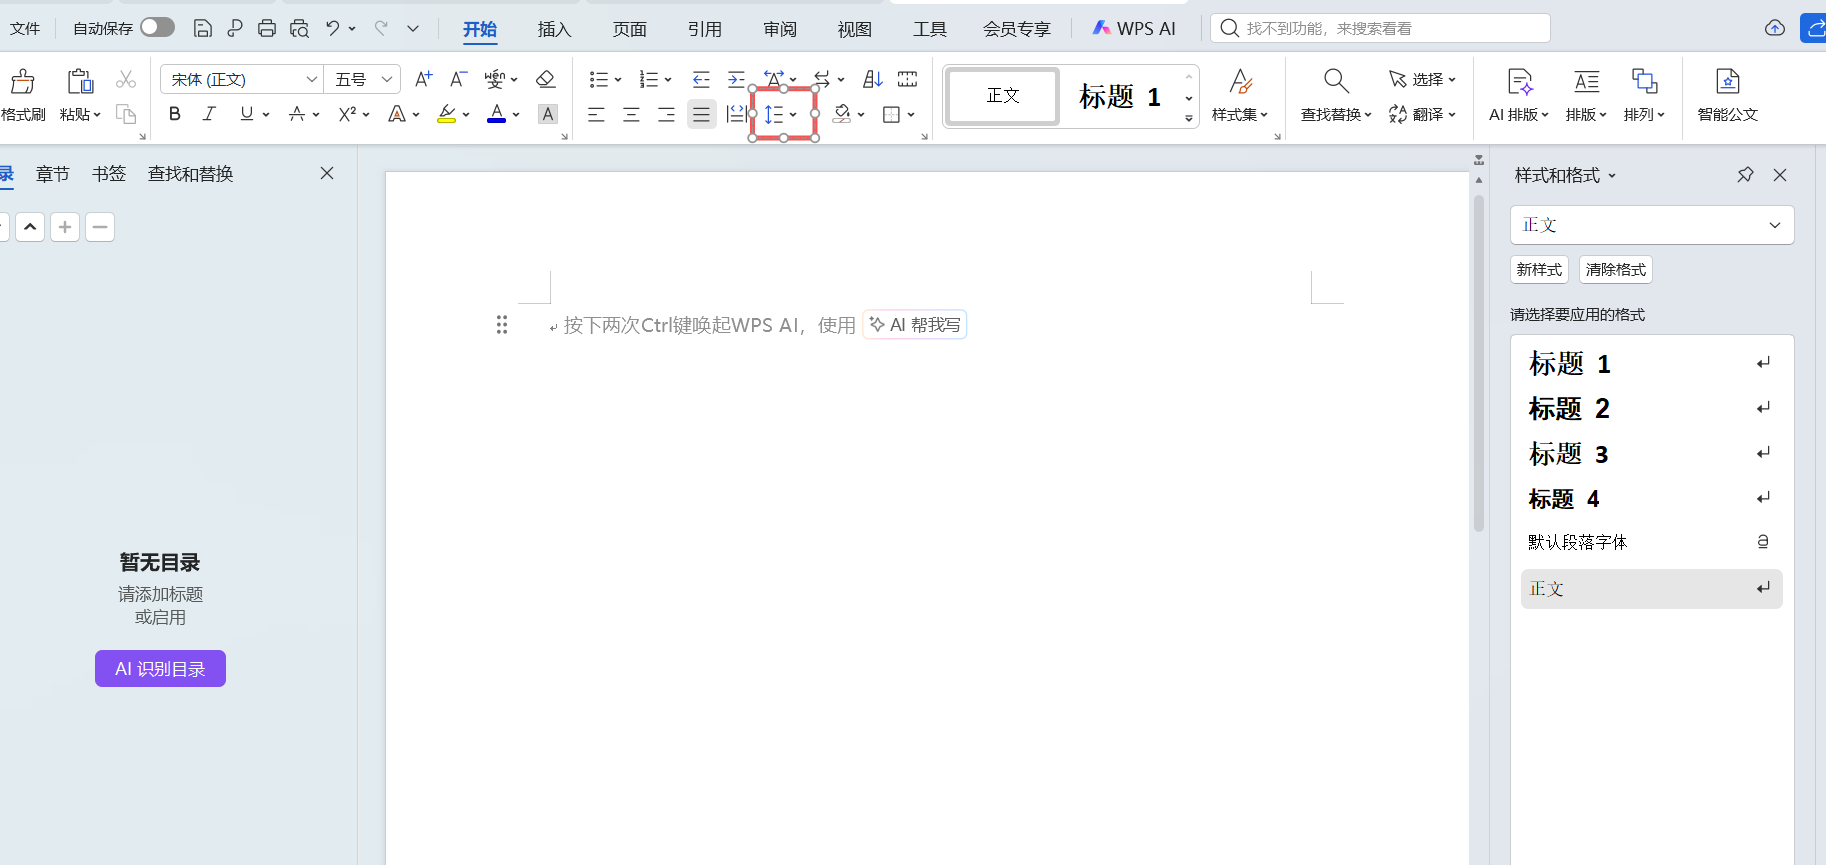Toggle the 自动保存 auto-save switch
Viewport: 1826px width, 865px height.
tap(157, 28)
